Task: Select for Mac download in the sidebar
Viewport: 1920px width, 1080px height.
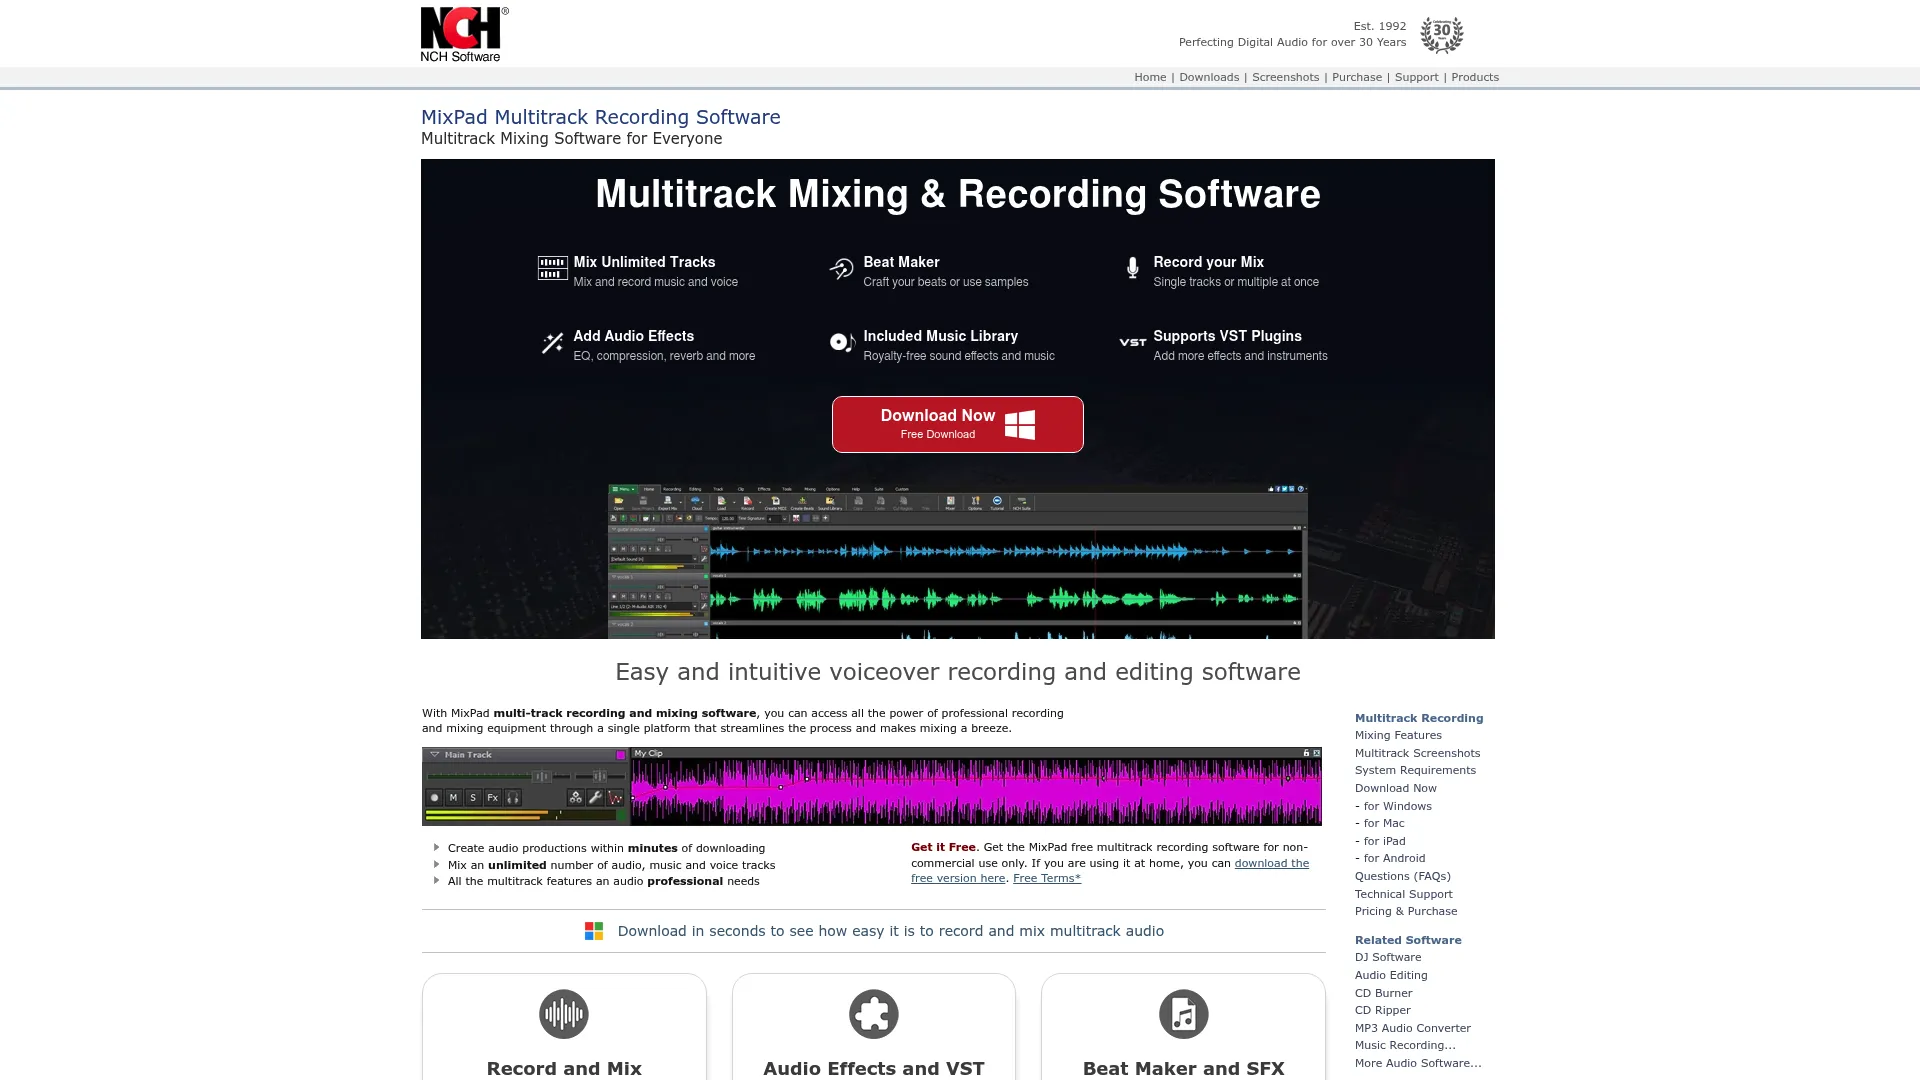Action: tap(1383, 823)
